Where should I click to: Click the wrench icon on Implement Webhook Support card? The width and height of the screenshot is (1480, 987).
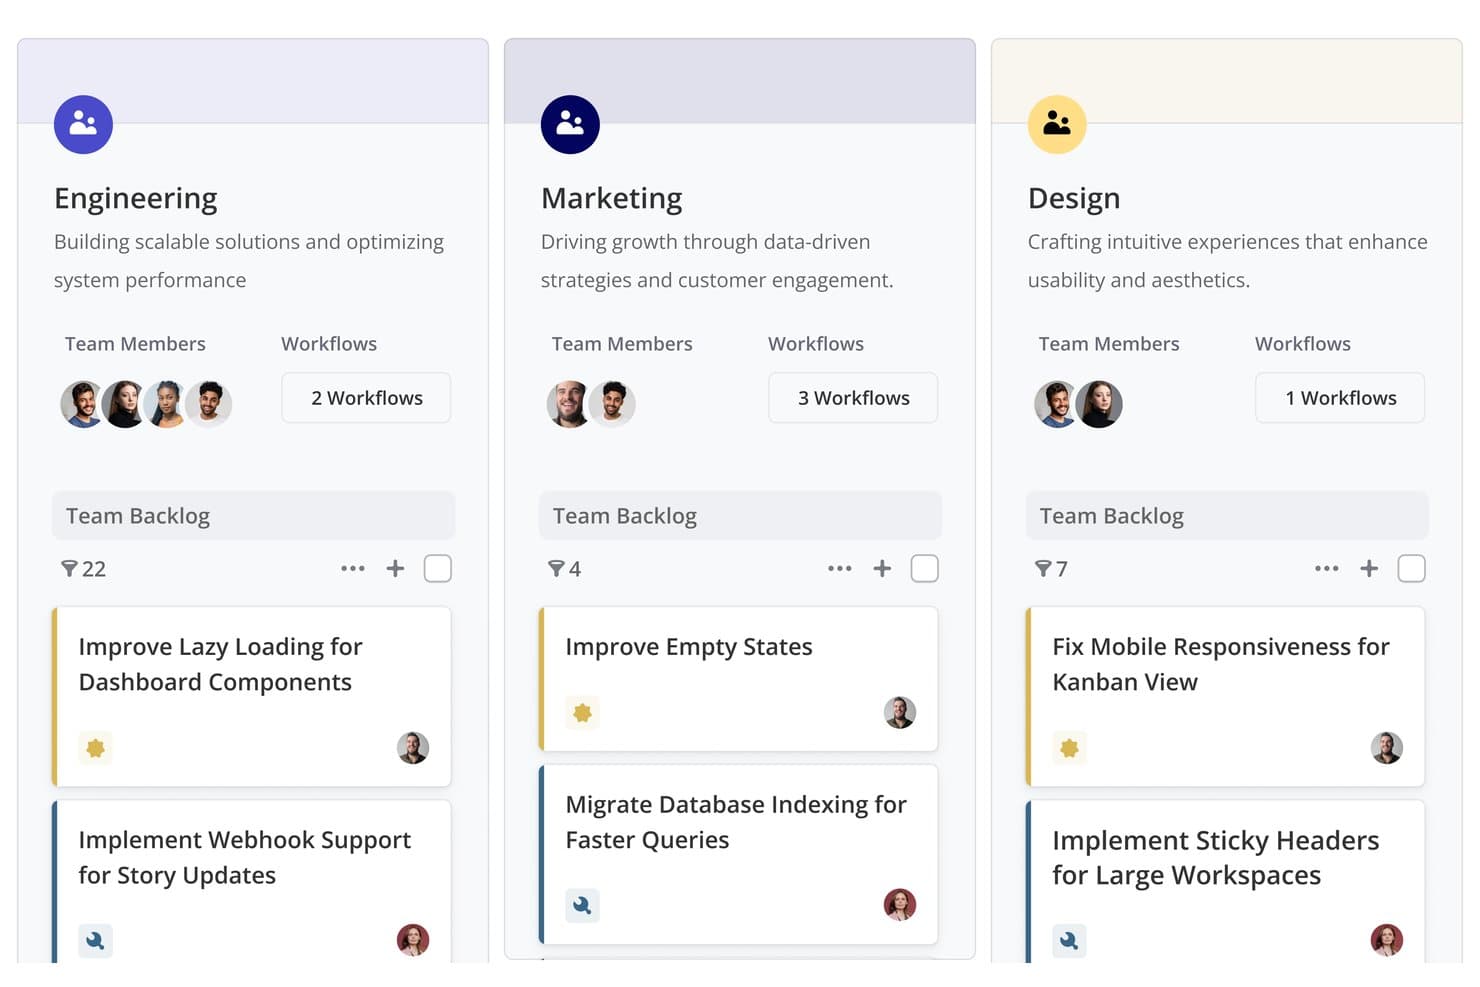tap(96, 940)
